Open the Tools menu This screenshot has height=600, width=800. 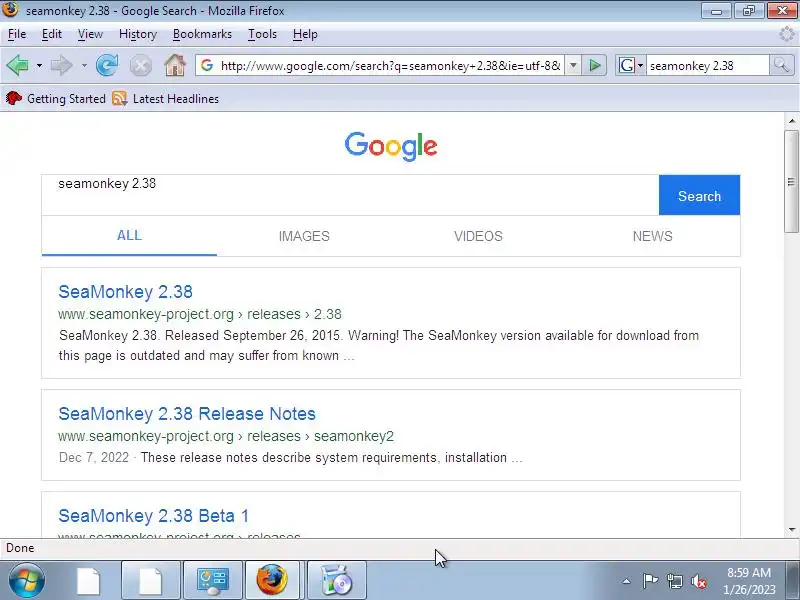click(262, 34)
